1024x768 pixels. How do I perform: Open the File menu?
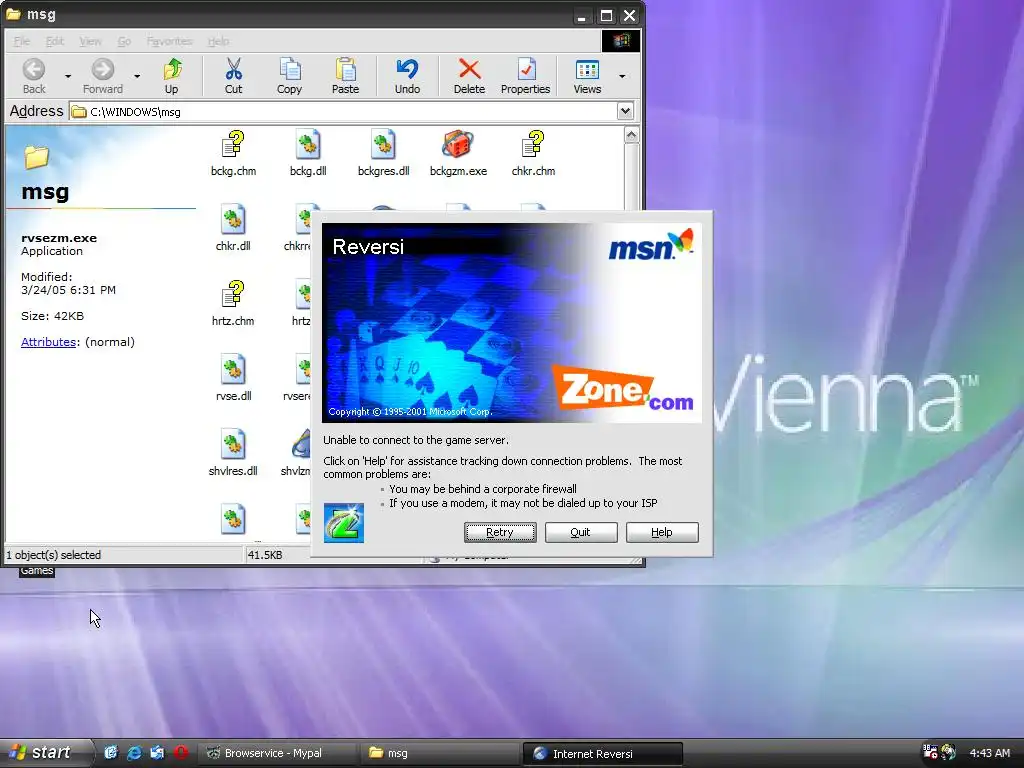tap(22, 41)
